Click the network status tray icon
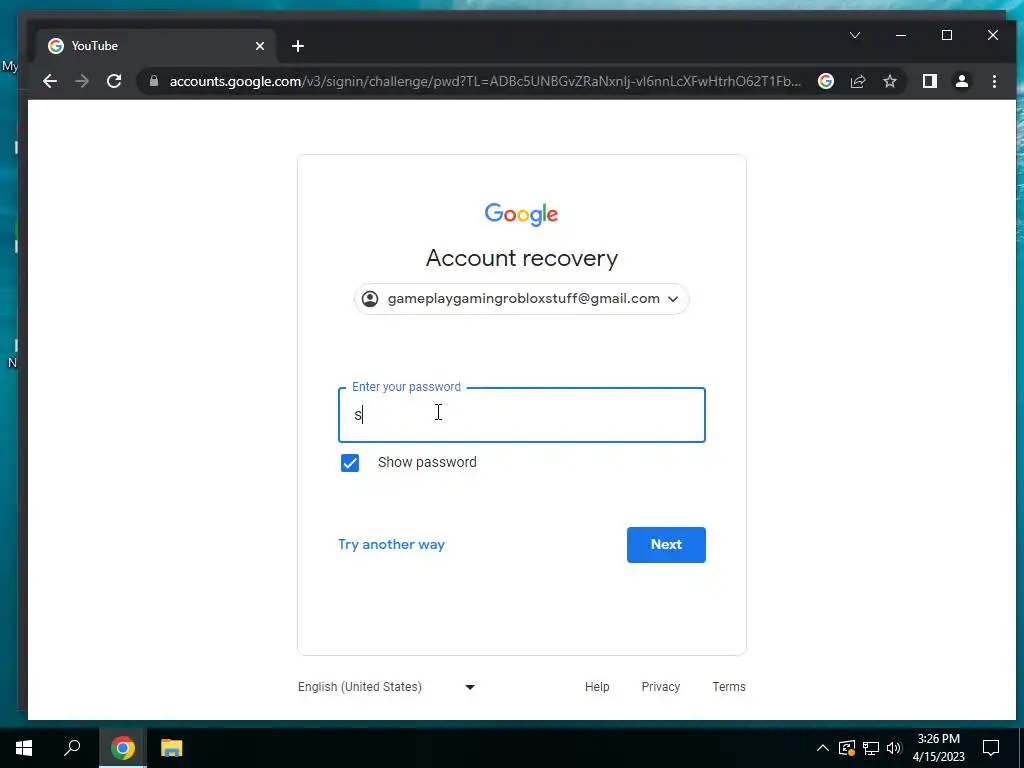Viewport: 1024px width, 768px height. [x=871, y=748]
